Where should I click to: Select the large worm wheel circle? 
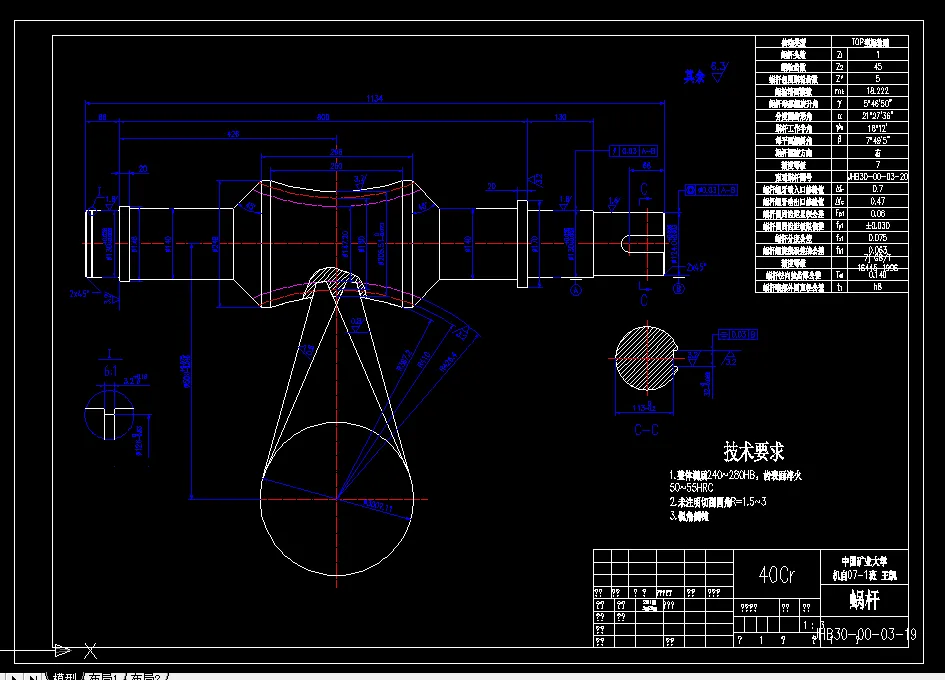(x=337, y=499)
